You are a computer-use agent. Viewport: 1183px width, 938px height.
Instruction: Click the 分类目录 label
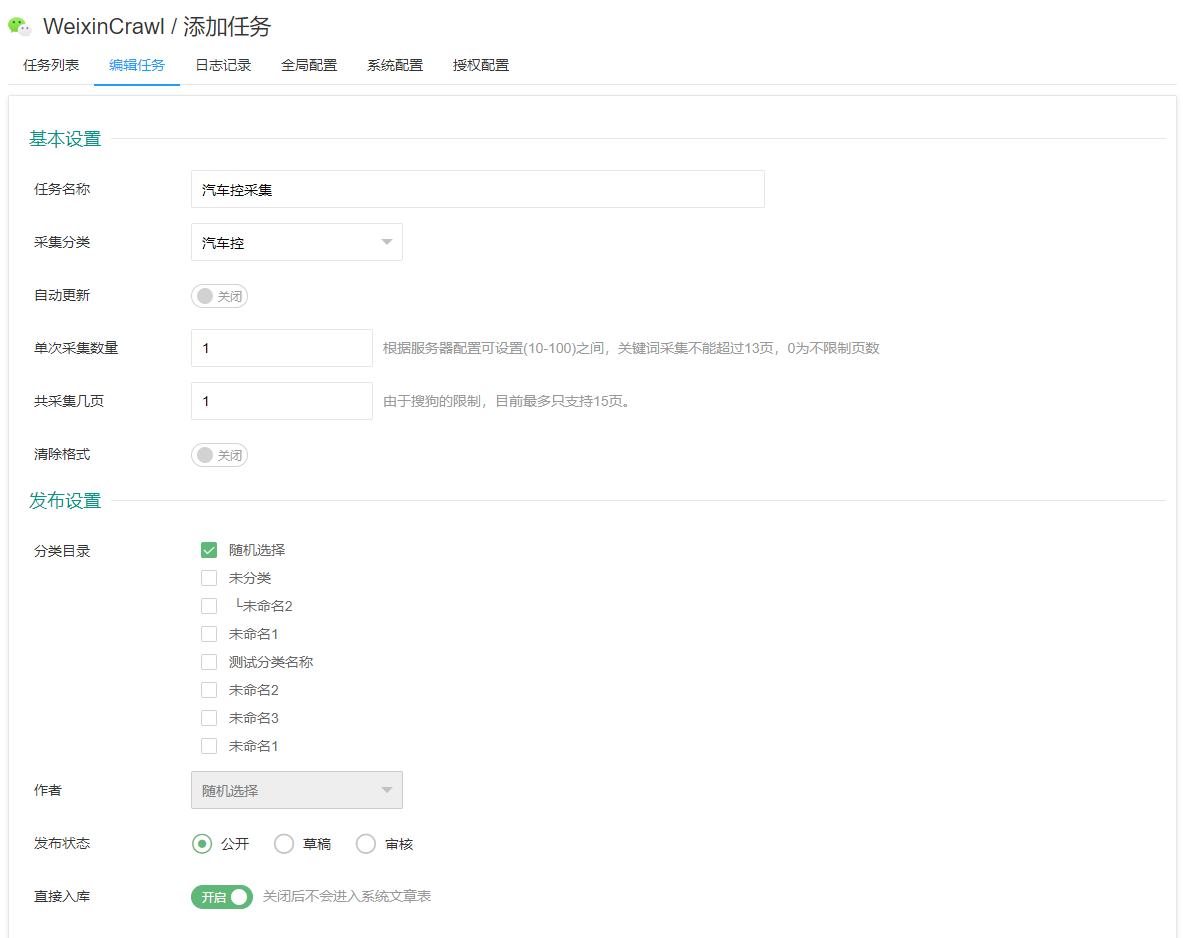click(62, 551)
